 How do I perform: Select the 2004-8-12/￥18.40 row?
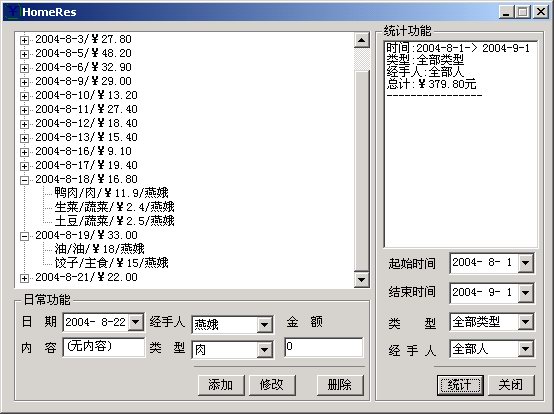86,123
